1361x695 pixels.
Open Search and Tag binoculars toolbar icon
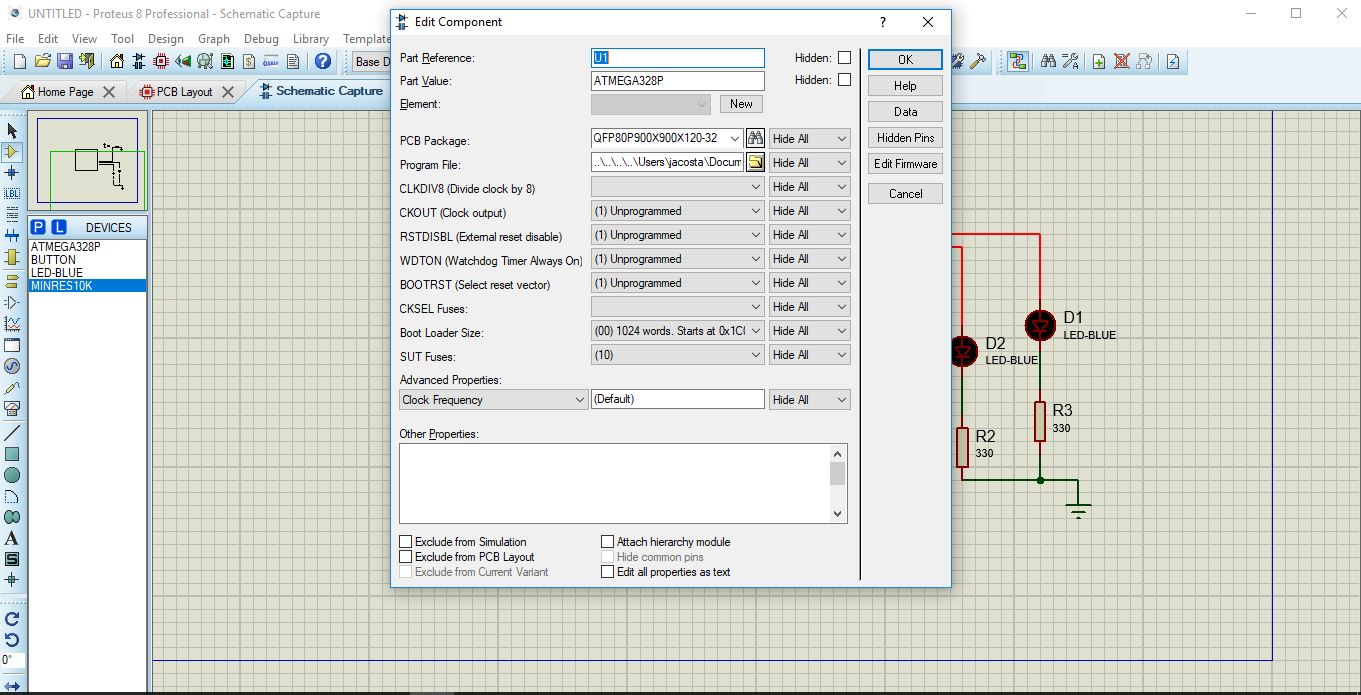point(1048,61)
